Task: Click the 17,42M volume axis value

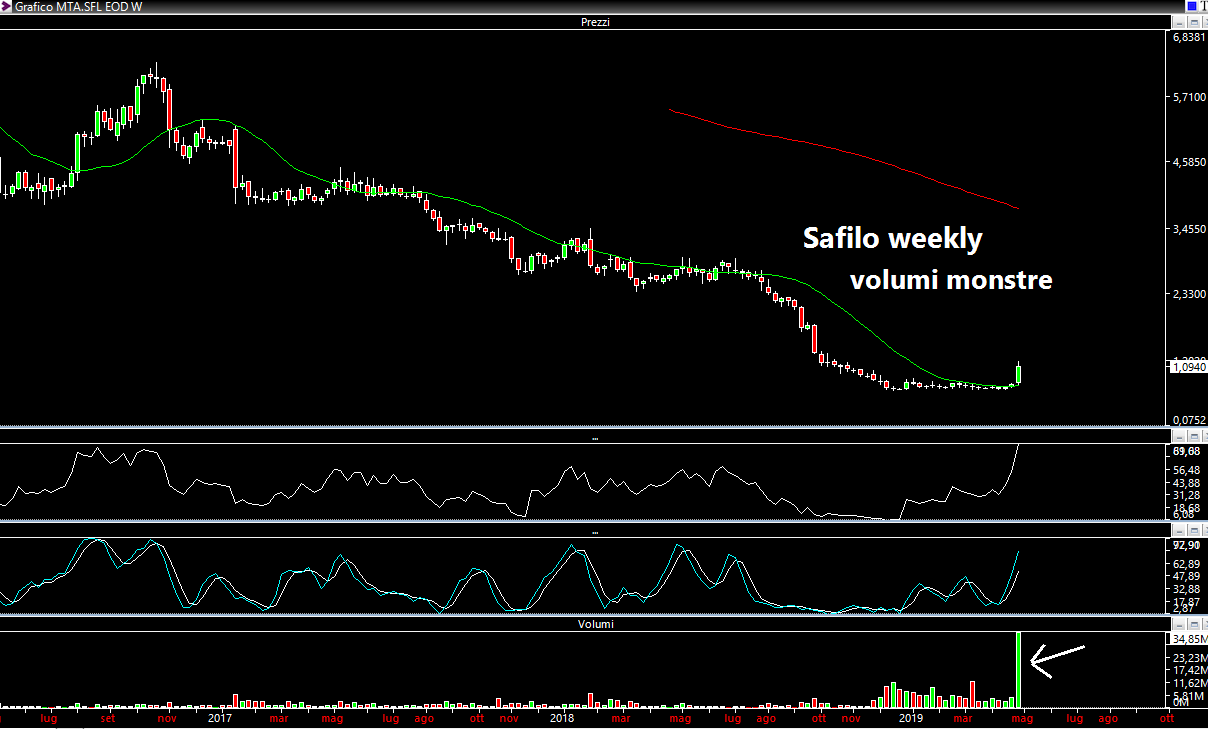Action: (x=1189, y=669)
